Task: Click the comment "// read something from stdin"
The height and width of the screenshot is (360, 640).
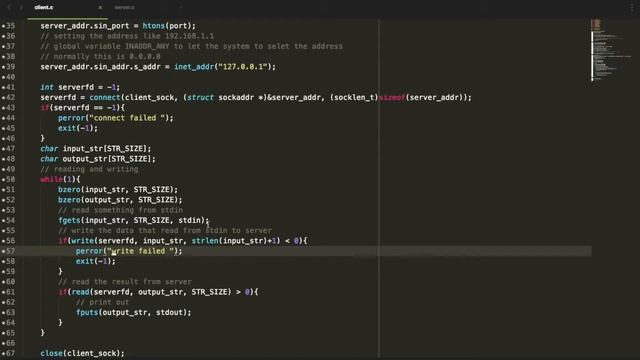Action: 120,210
